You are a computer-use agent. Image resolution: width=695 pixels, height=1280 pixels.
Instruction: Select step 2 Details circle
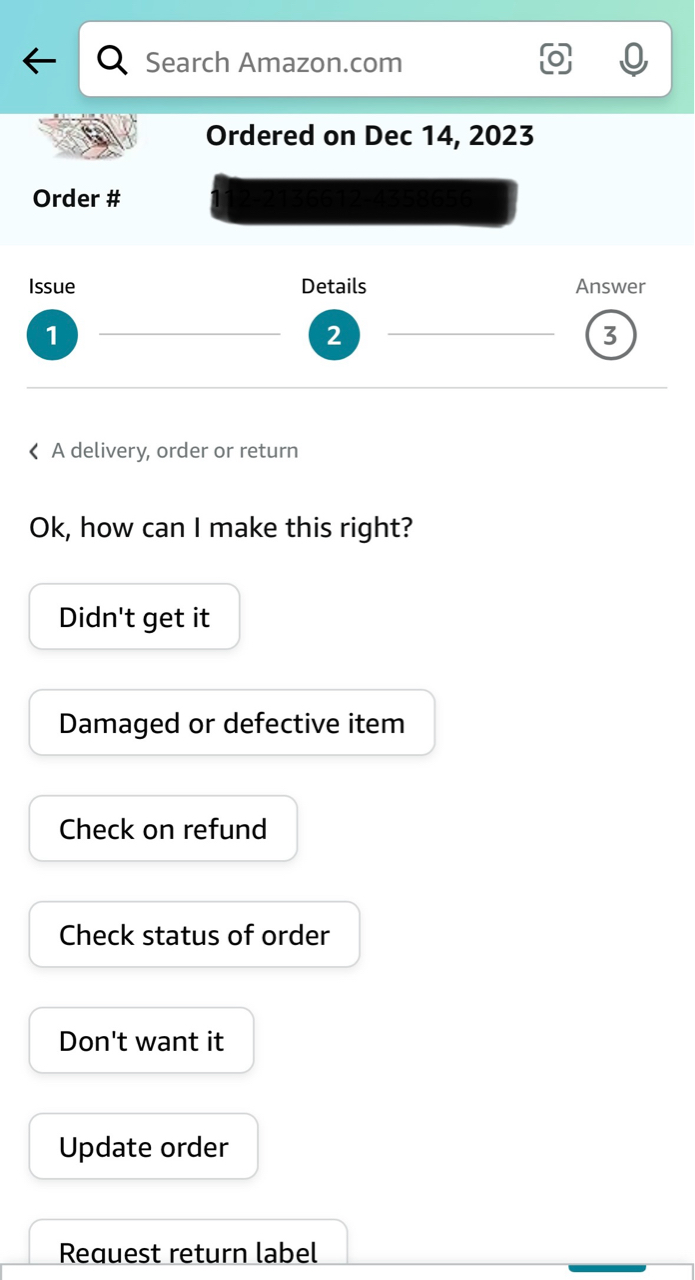(334, 336)
